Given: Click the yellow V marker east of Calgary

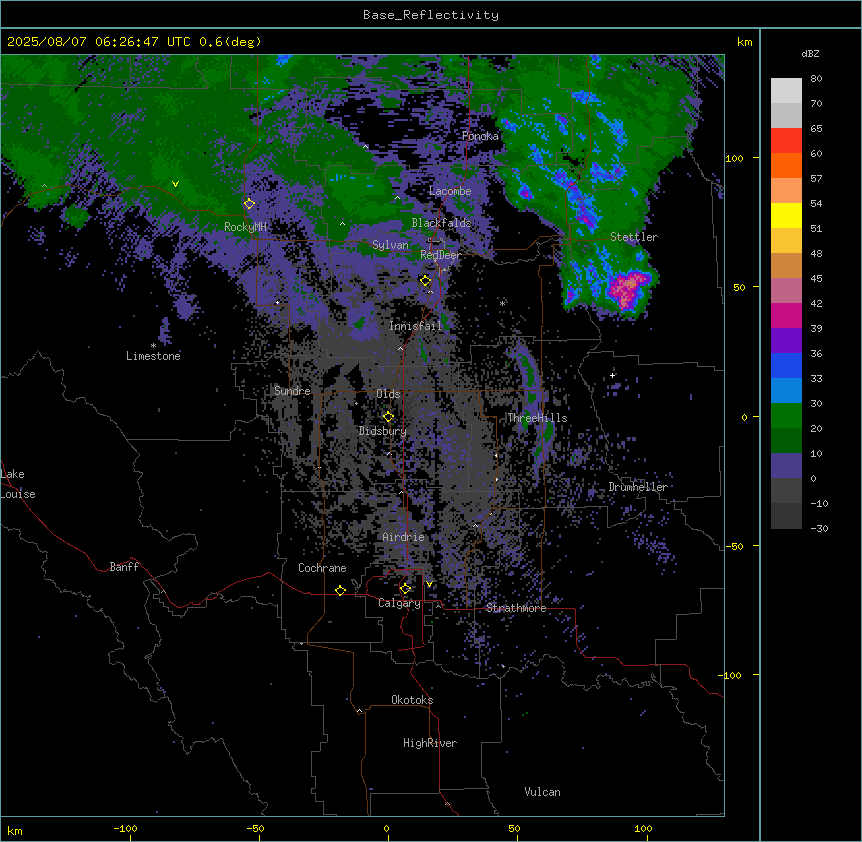Looking at the screenshot, I should (x=429, y=584).
